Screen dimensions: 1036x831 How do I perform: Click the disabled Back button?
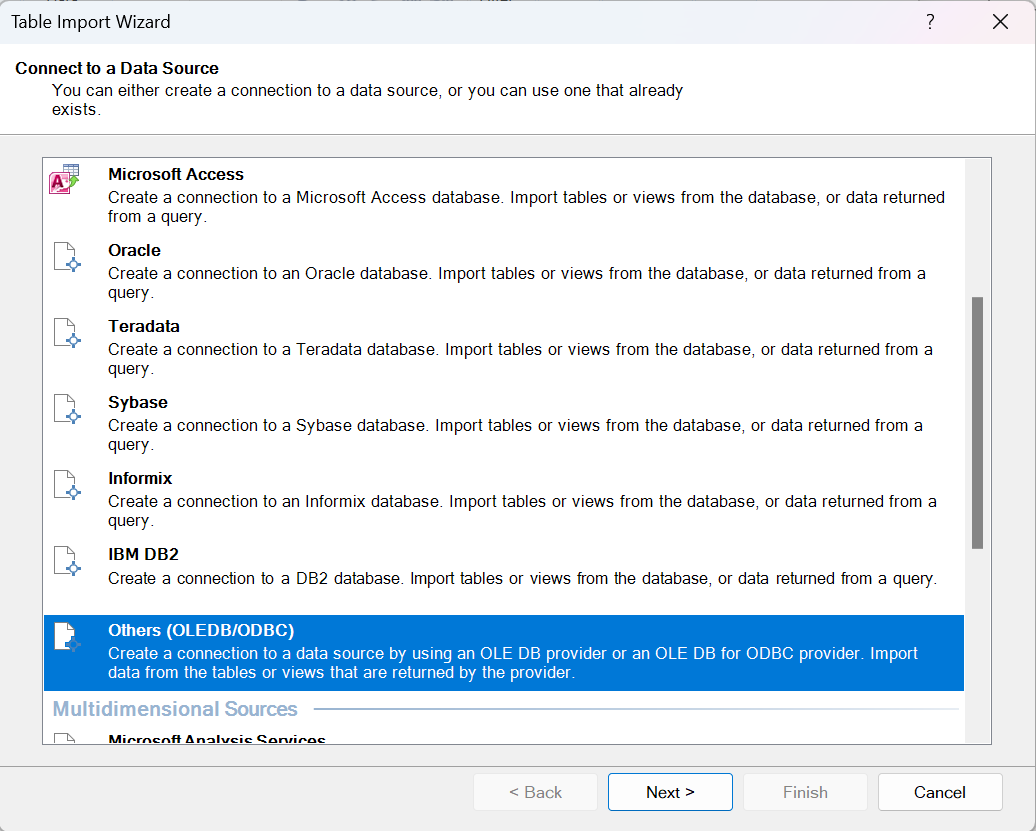pyautogui.click(x=535, y=792)
